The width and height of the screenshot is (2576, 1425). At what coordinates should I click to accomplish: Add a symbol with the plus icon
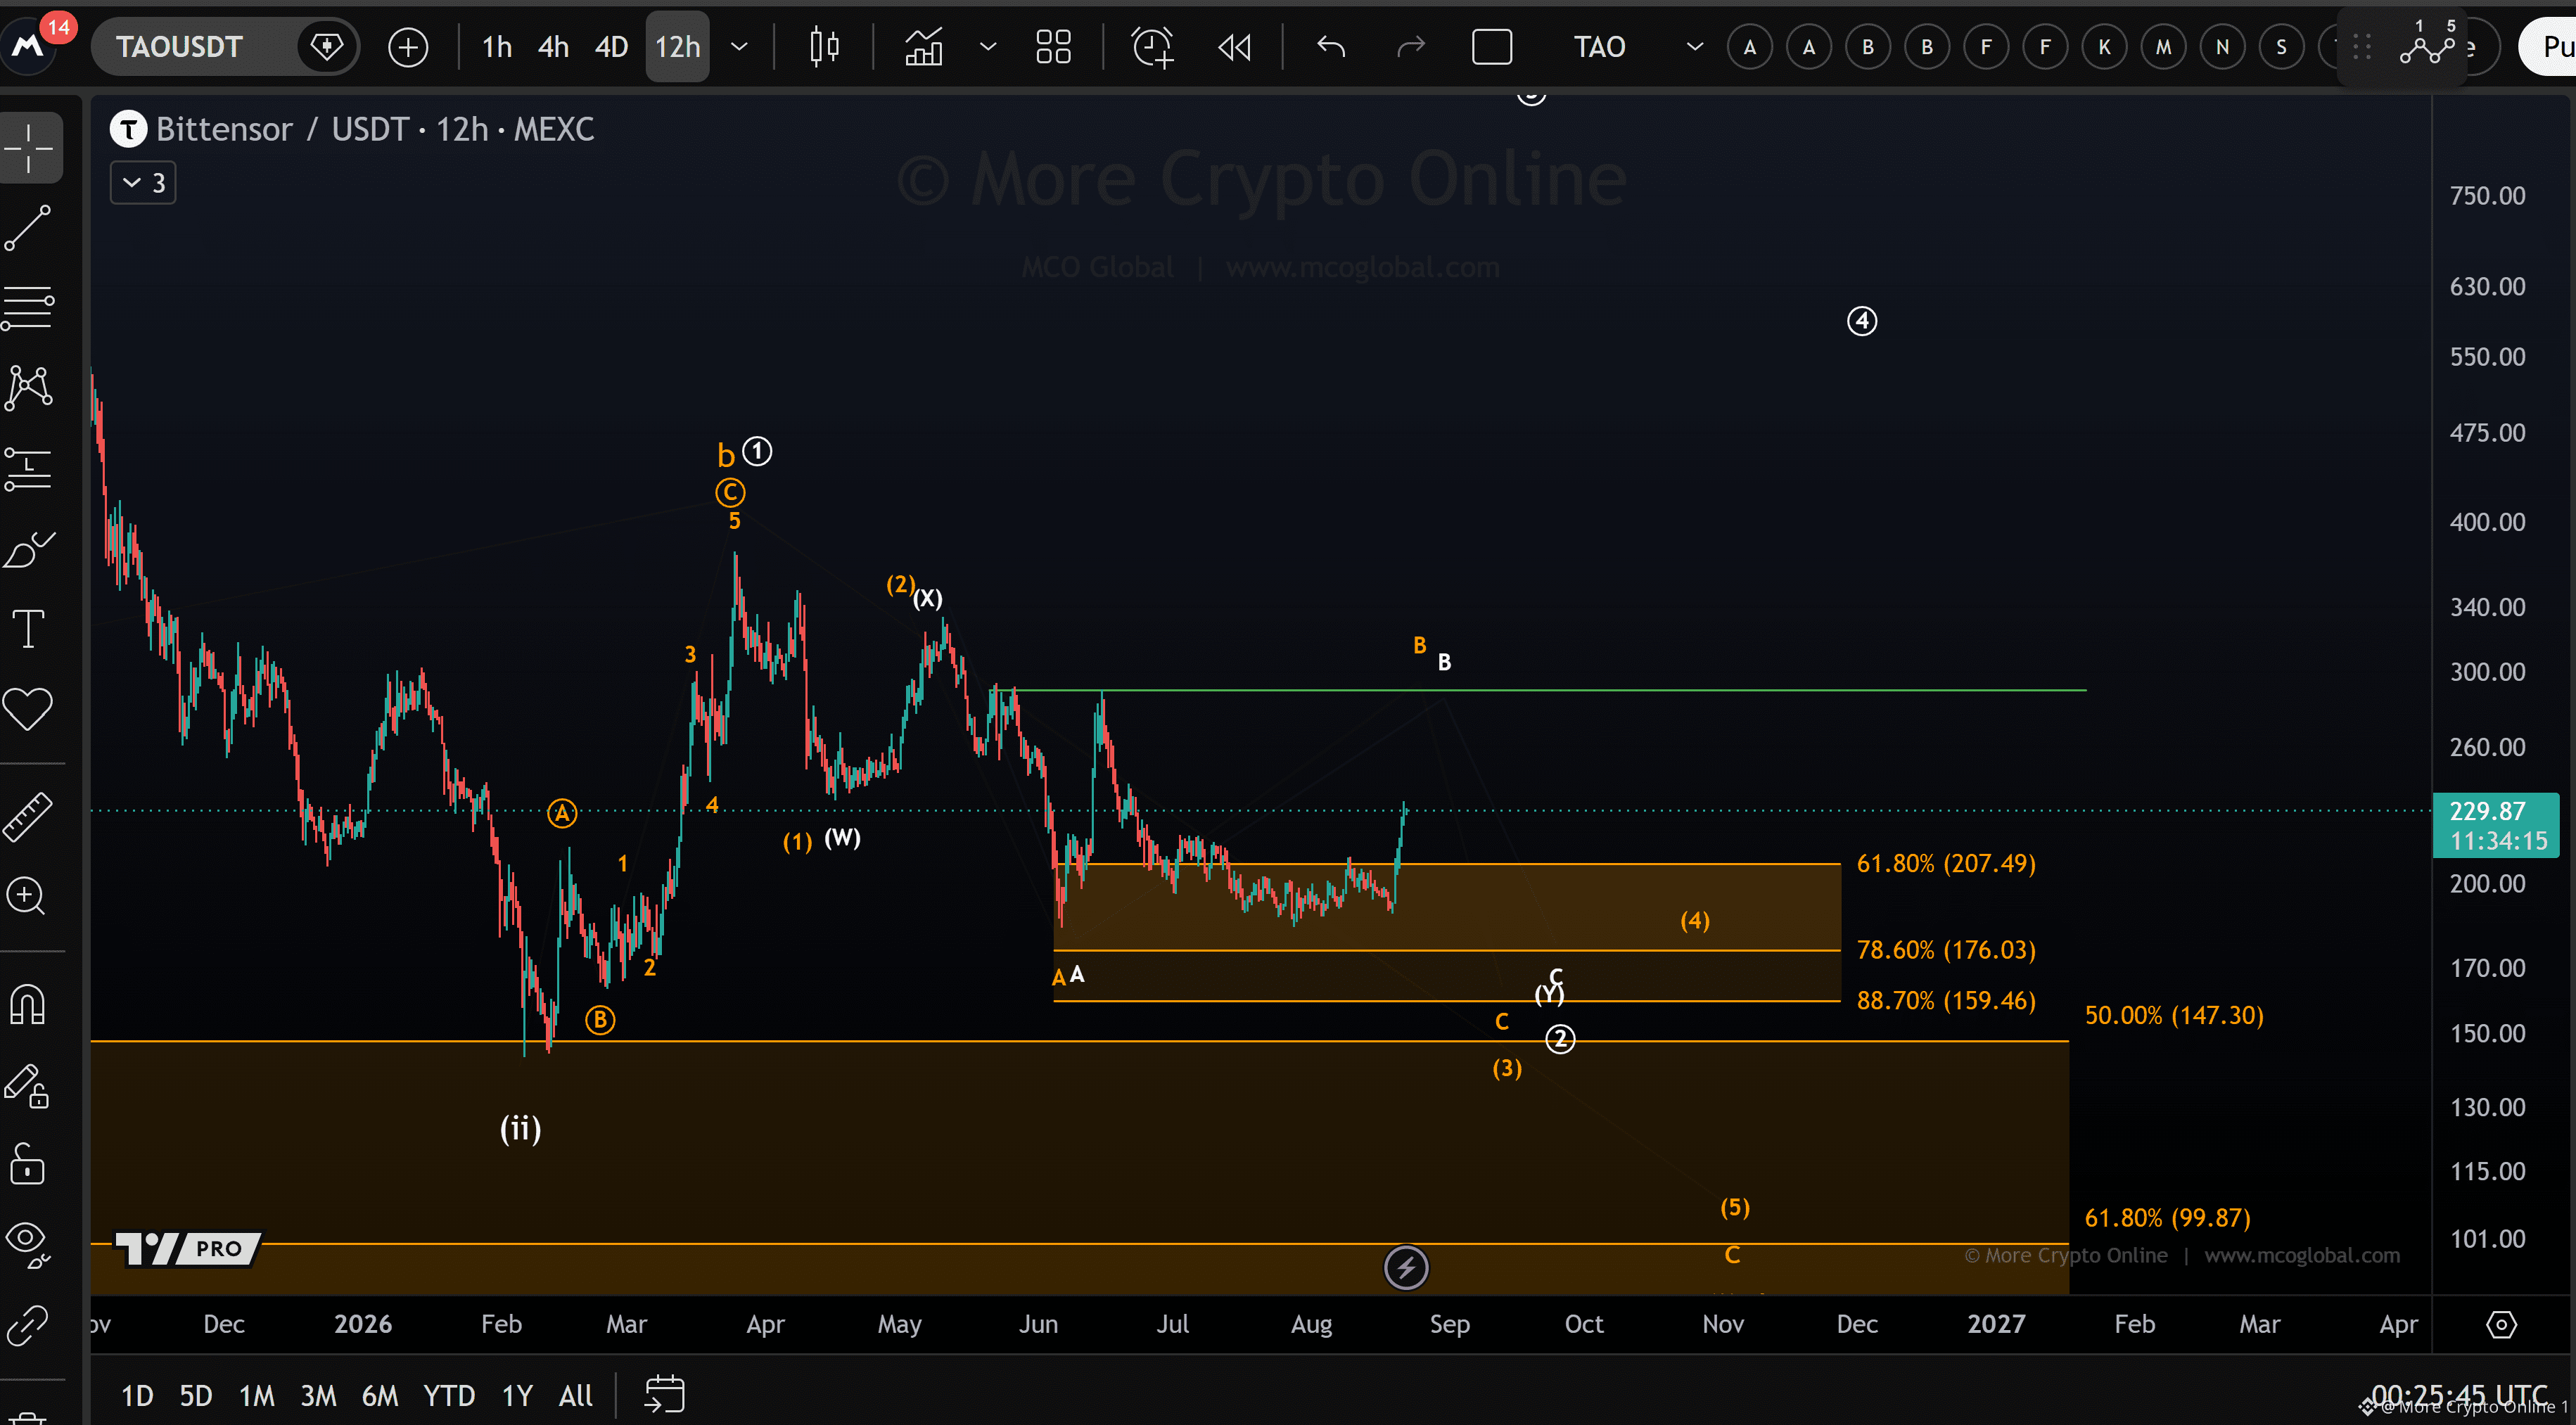[407, 47]
